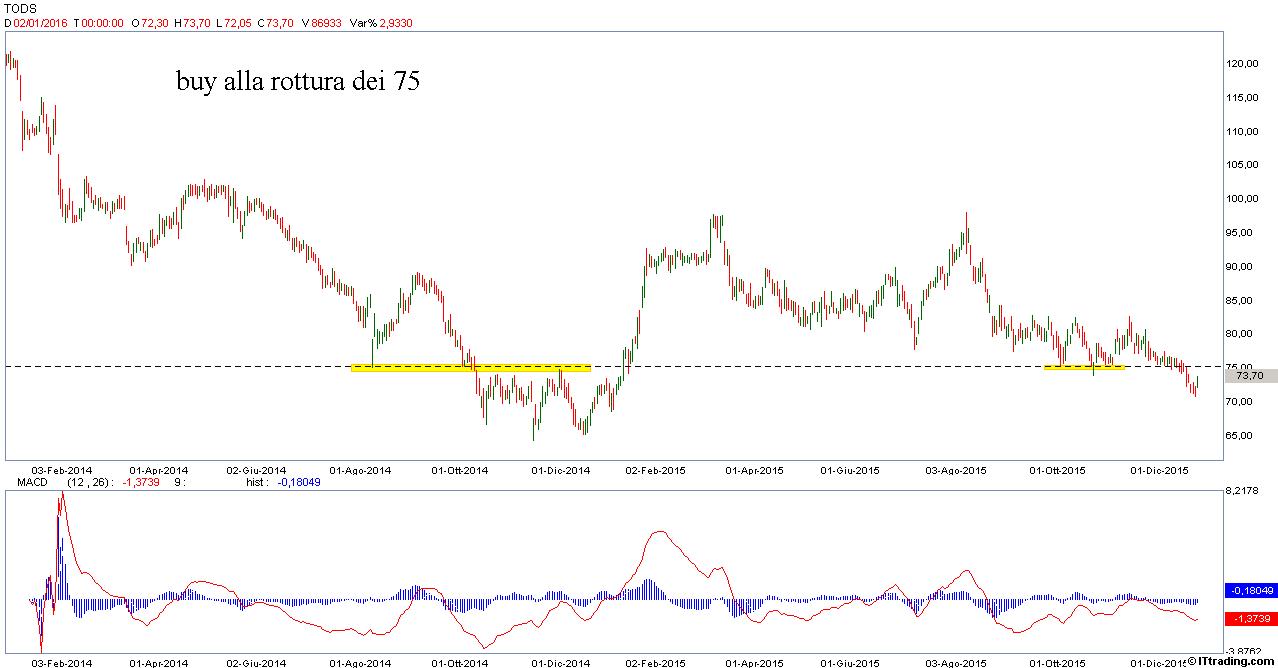Click 01-Ott-2014 on the MACD panel date axis
This screenshot has width=1278, height=668.
point(459,662)
